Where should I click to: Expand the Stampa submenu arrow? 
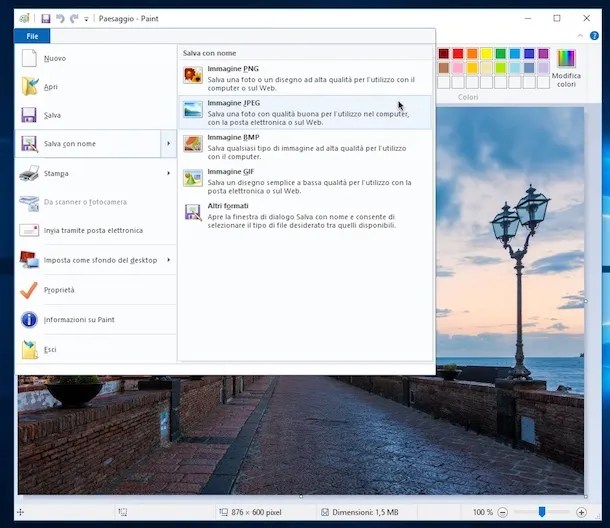coord(168,173)
